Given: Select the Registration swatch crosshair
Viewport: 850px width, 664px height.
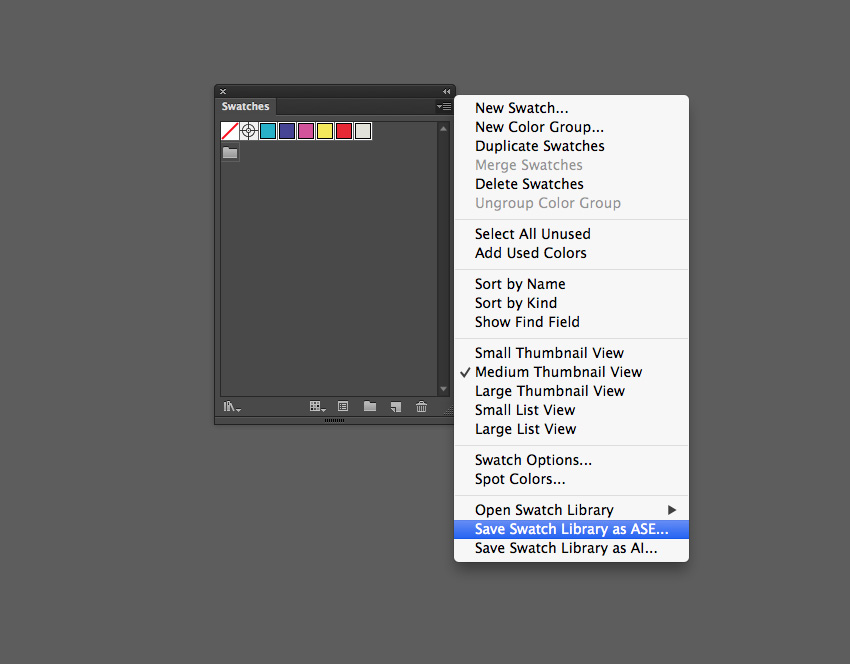Looking at the screenshot, I should tap(249, 131).
